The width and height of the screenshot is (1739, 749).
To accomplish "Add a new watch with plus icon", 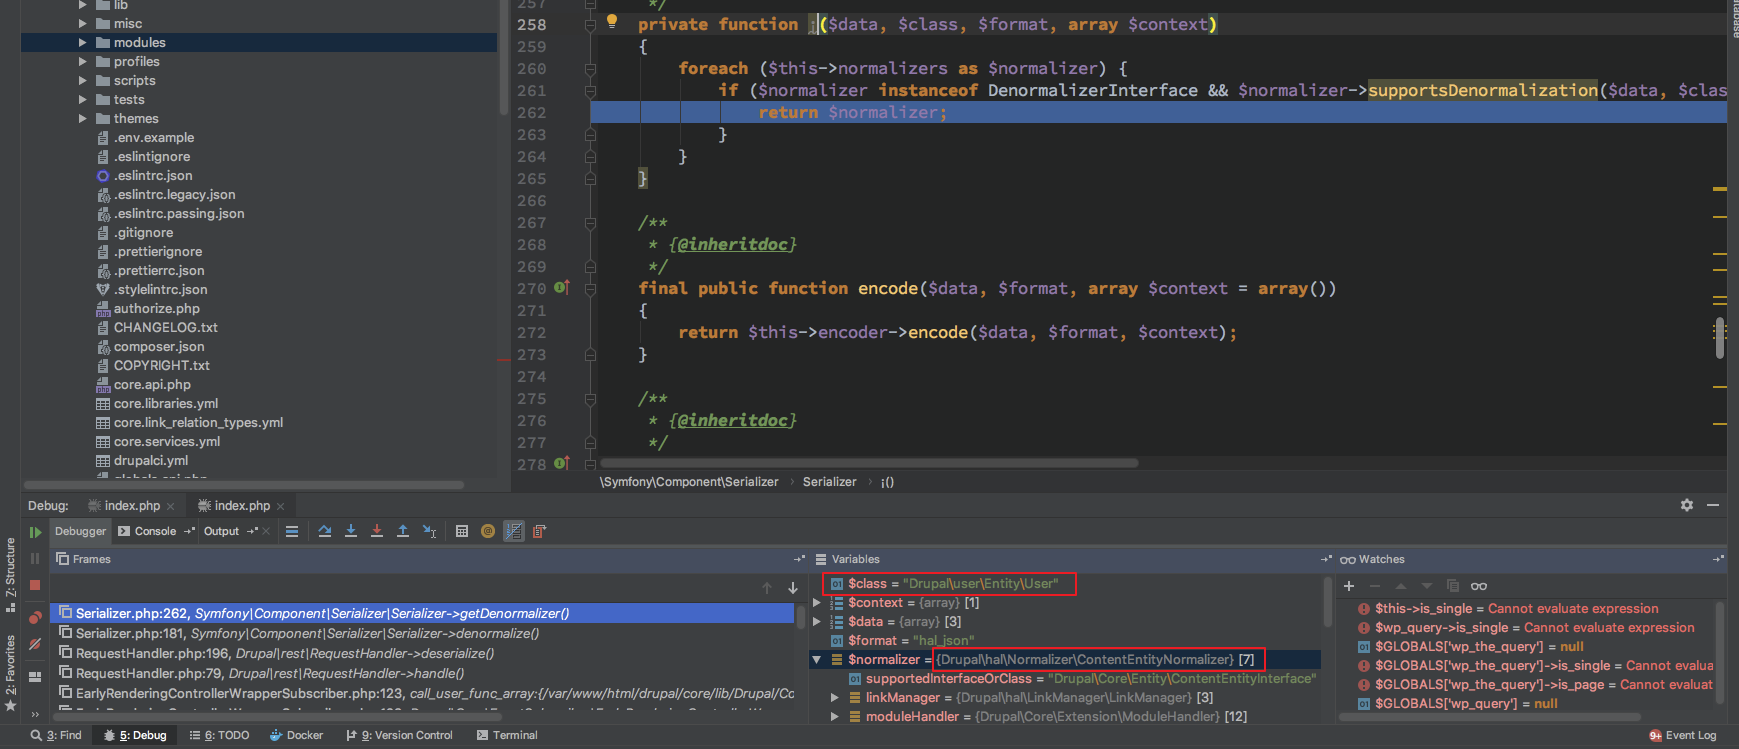I will (x=1349, y=586).
